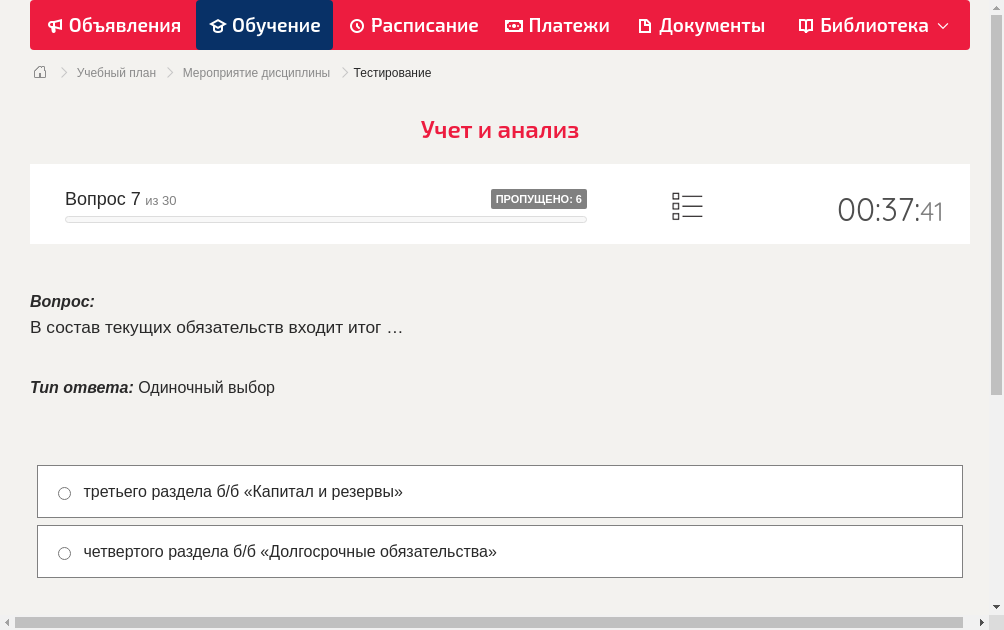Open the question navigator list icon
1004x630 pixels.
pyautogui.click(x=687, y=205)
